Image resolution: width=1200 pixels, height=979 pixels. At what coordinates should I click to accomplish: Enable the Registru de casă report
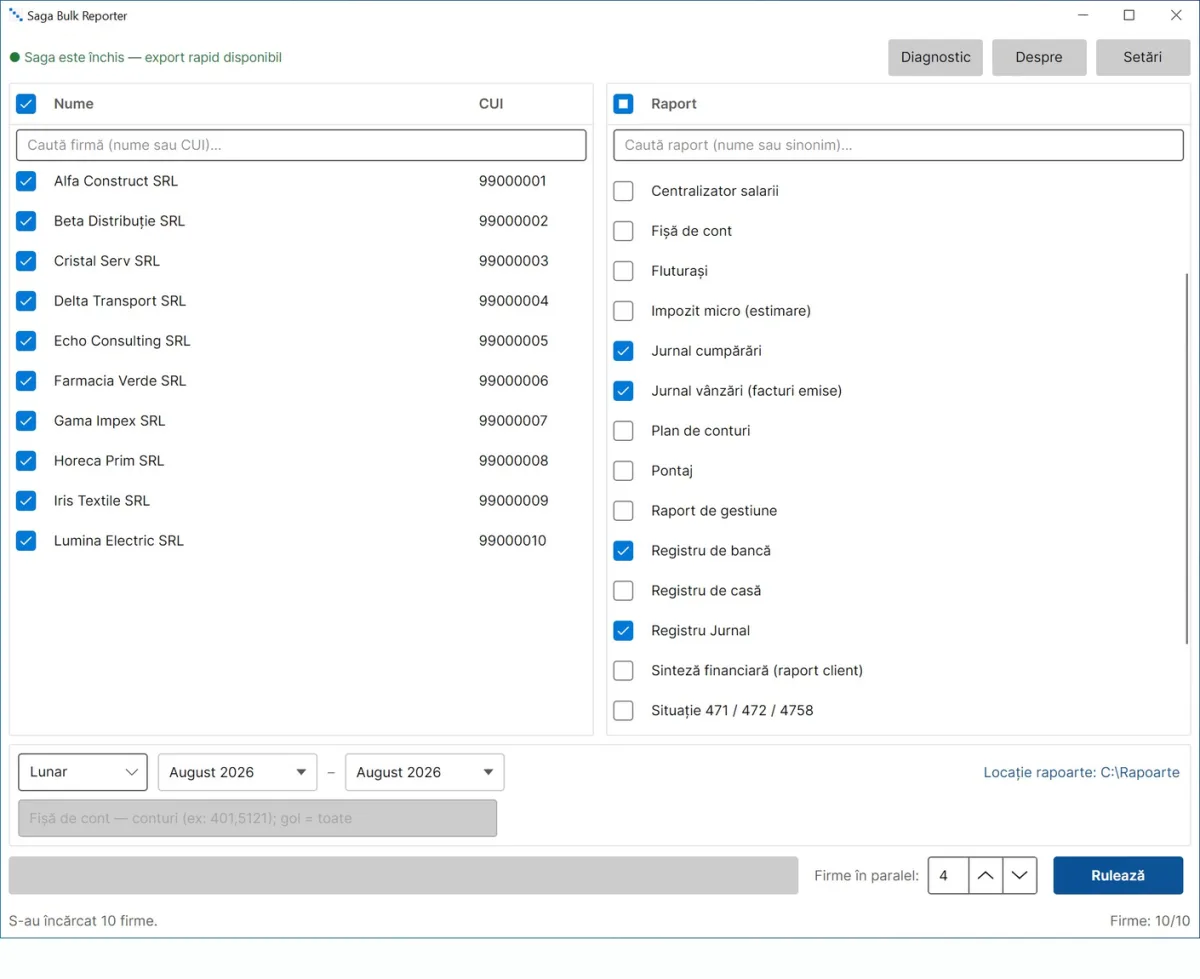[x=623, y=591]
